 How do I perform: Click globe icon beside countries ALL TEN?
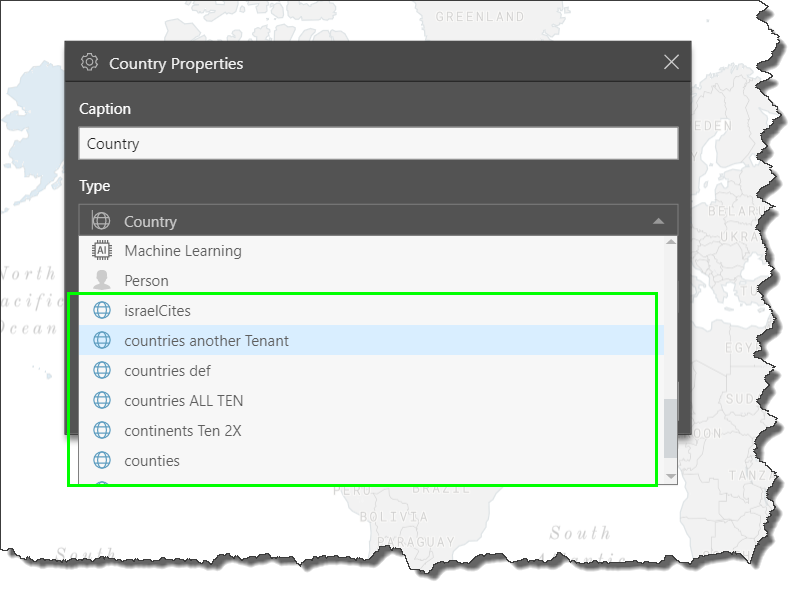click(x=101, y=401)
